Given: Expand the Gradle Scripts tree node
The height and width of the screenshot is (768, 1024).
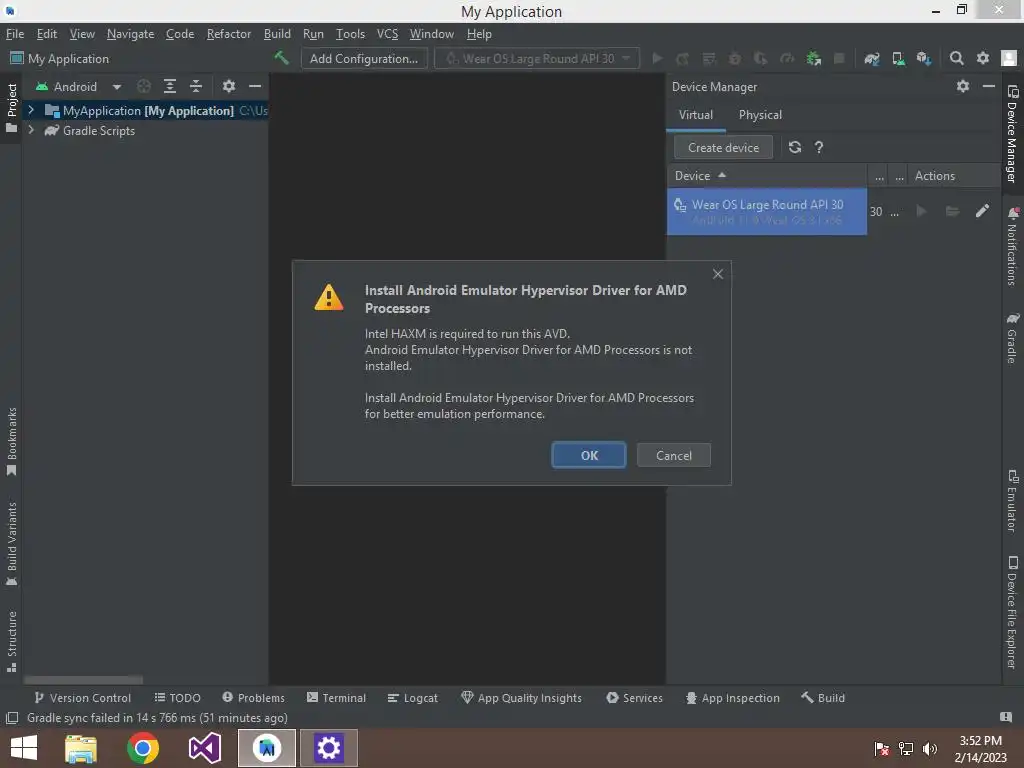Looking at the screenshot, I should 31,130.
